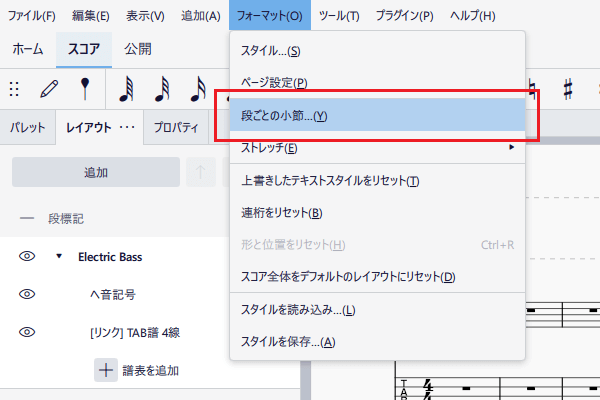Open the レイアウト tab three-dots menu
The width and height of the screenshot is (600, 400).
(127, 128)
